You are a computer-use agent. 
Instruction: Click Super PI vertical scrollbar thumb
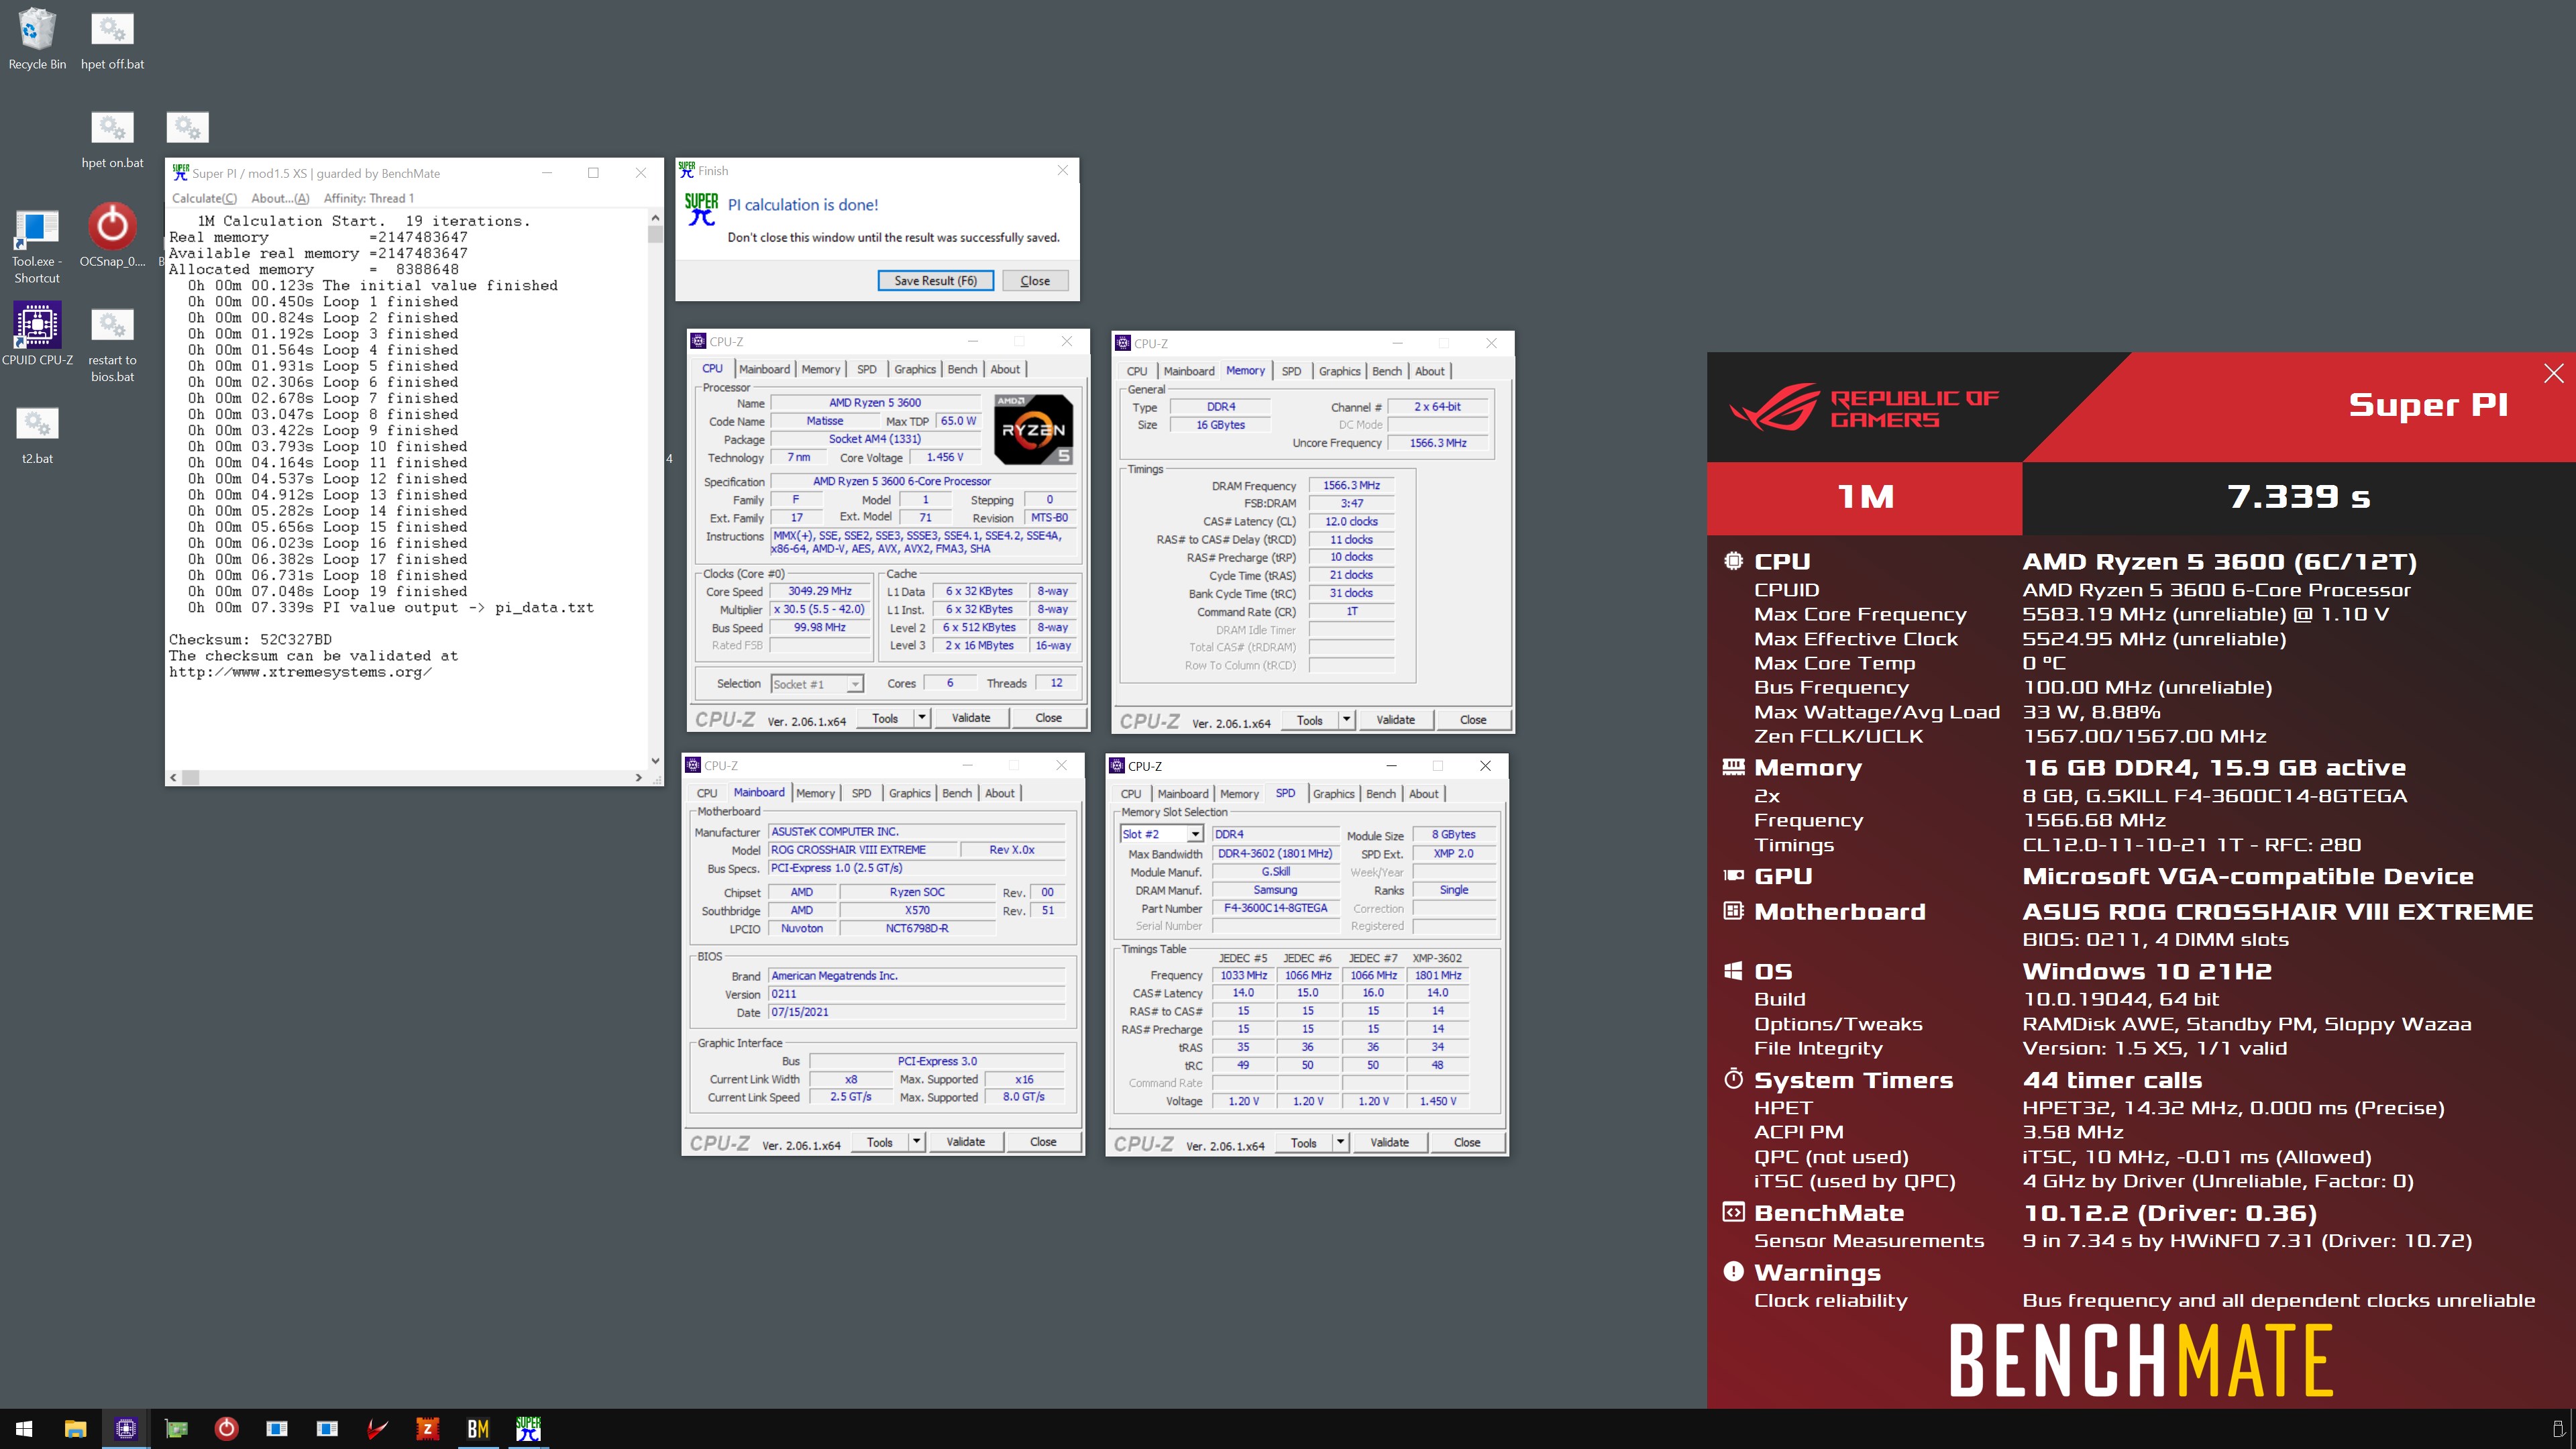coord(655,234)
